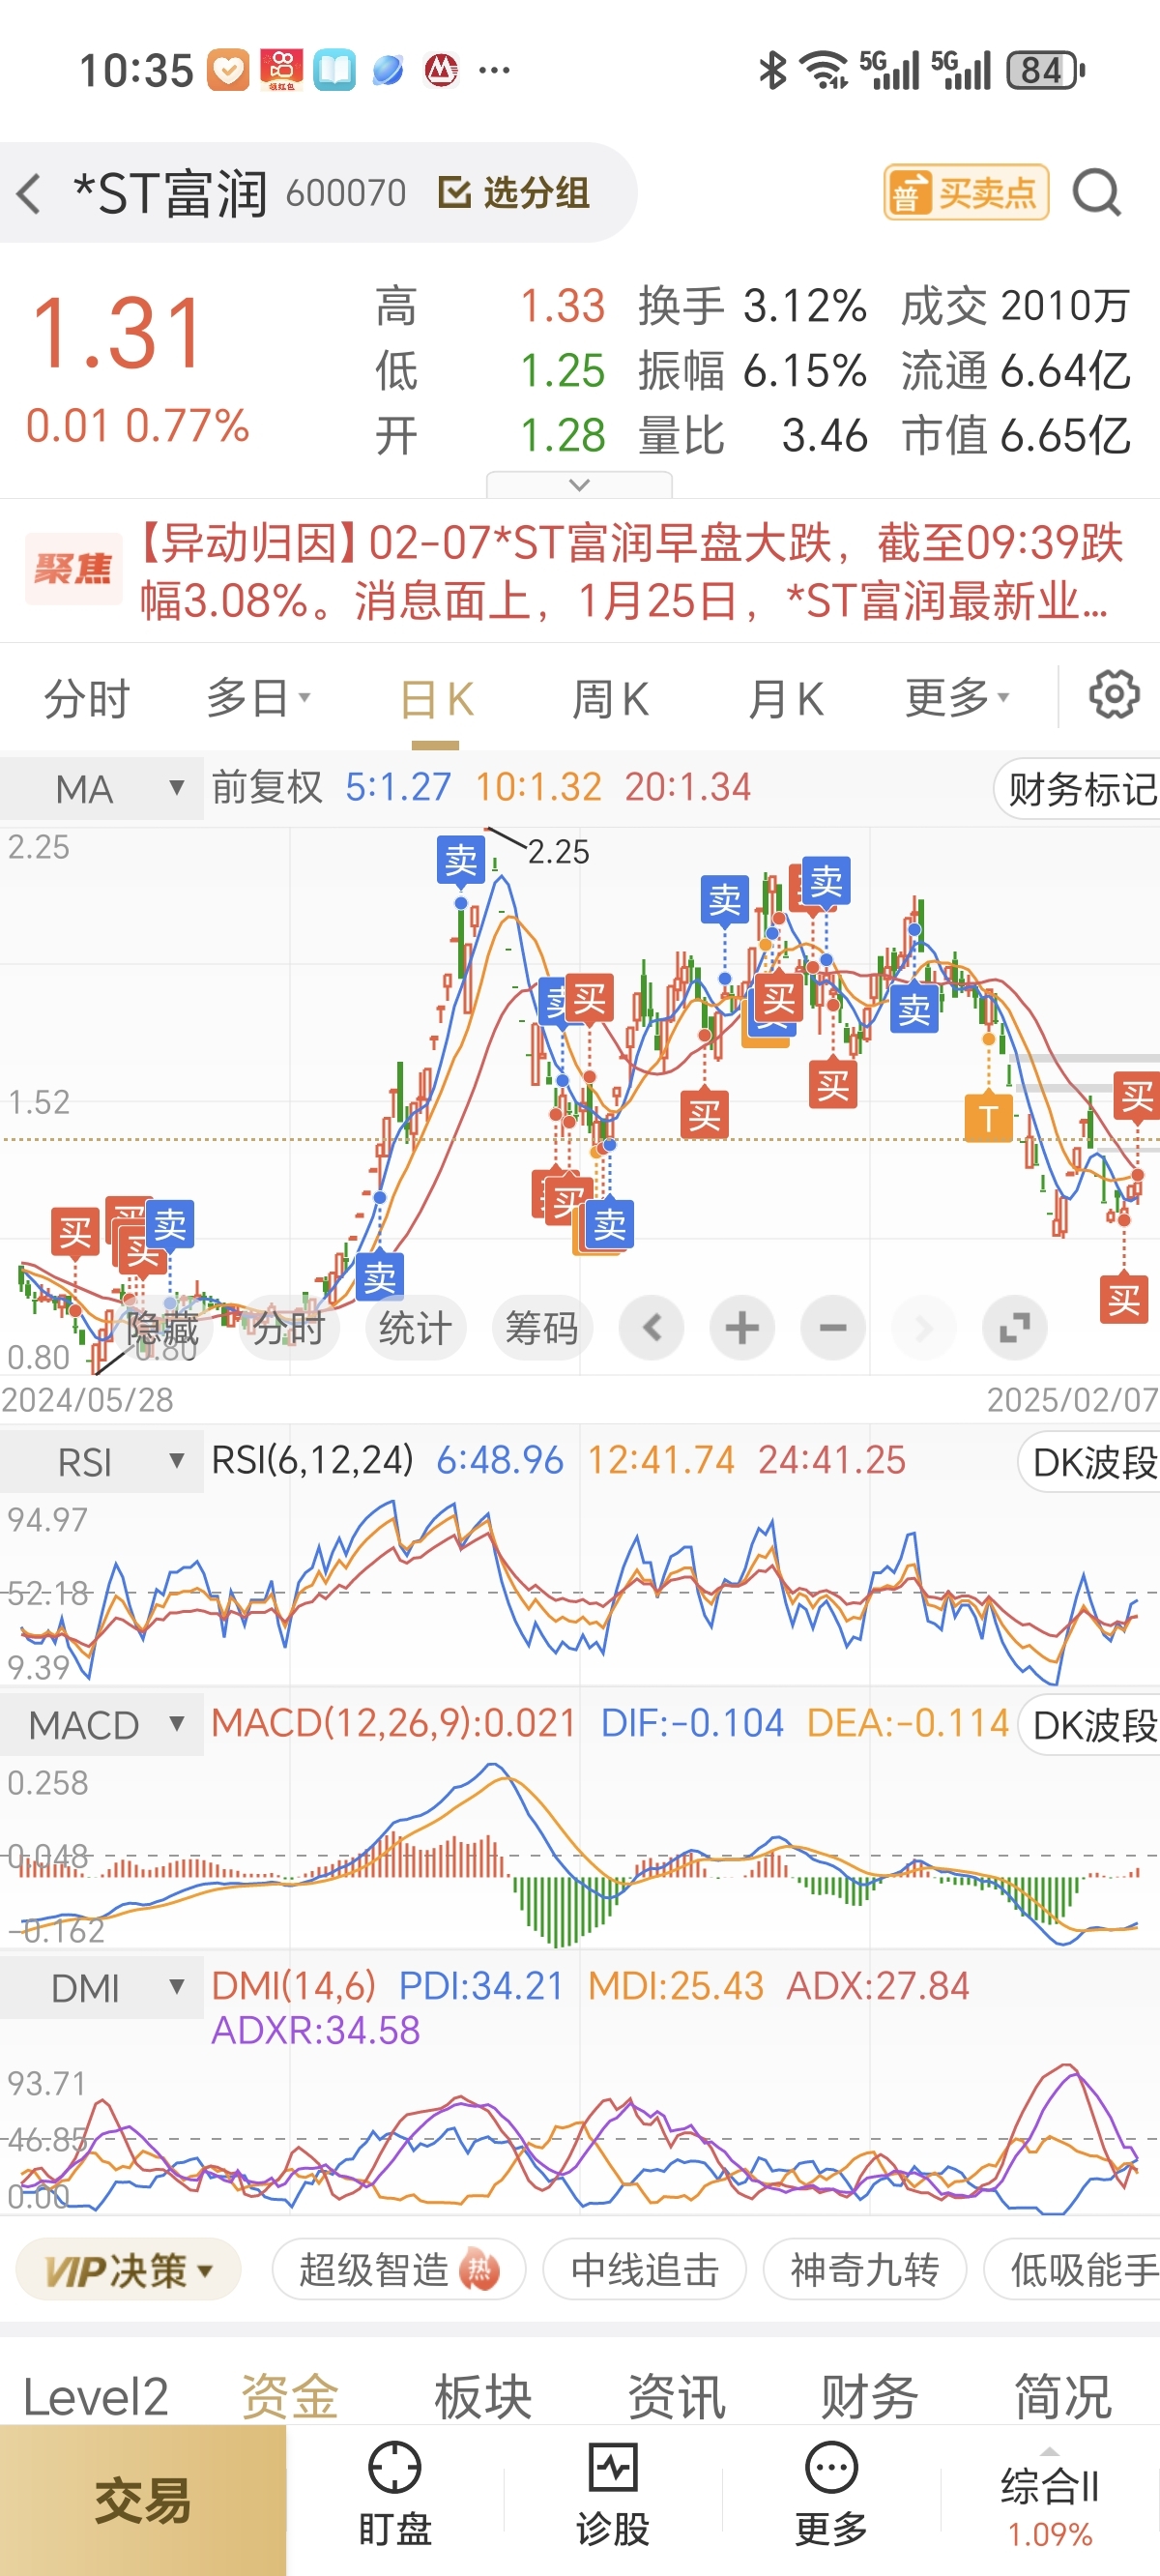Tap the back arrow beside *ST富润
Screen dimensions: 1160x2576
tap(29, 193)
